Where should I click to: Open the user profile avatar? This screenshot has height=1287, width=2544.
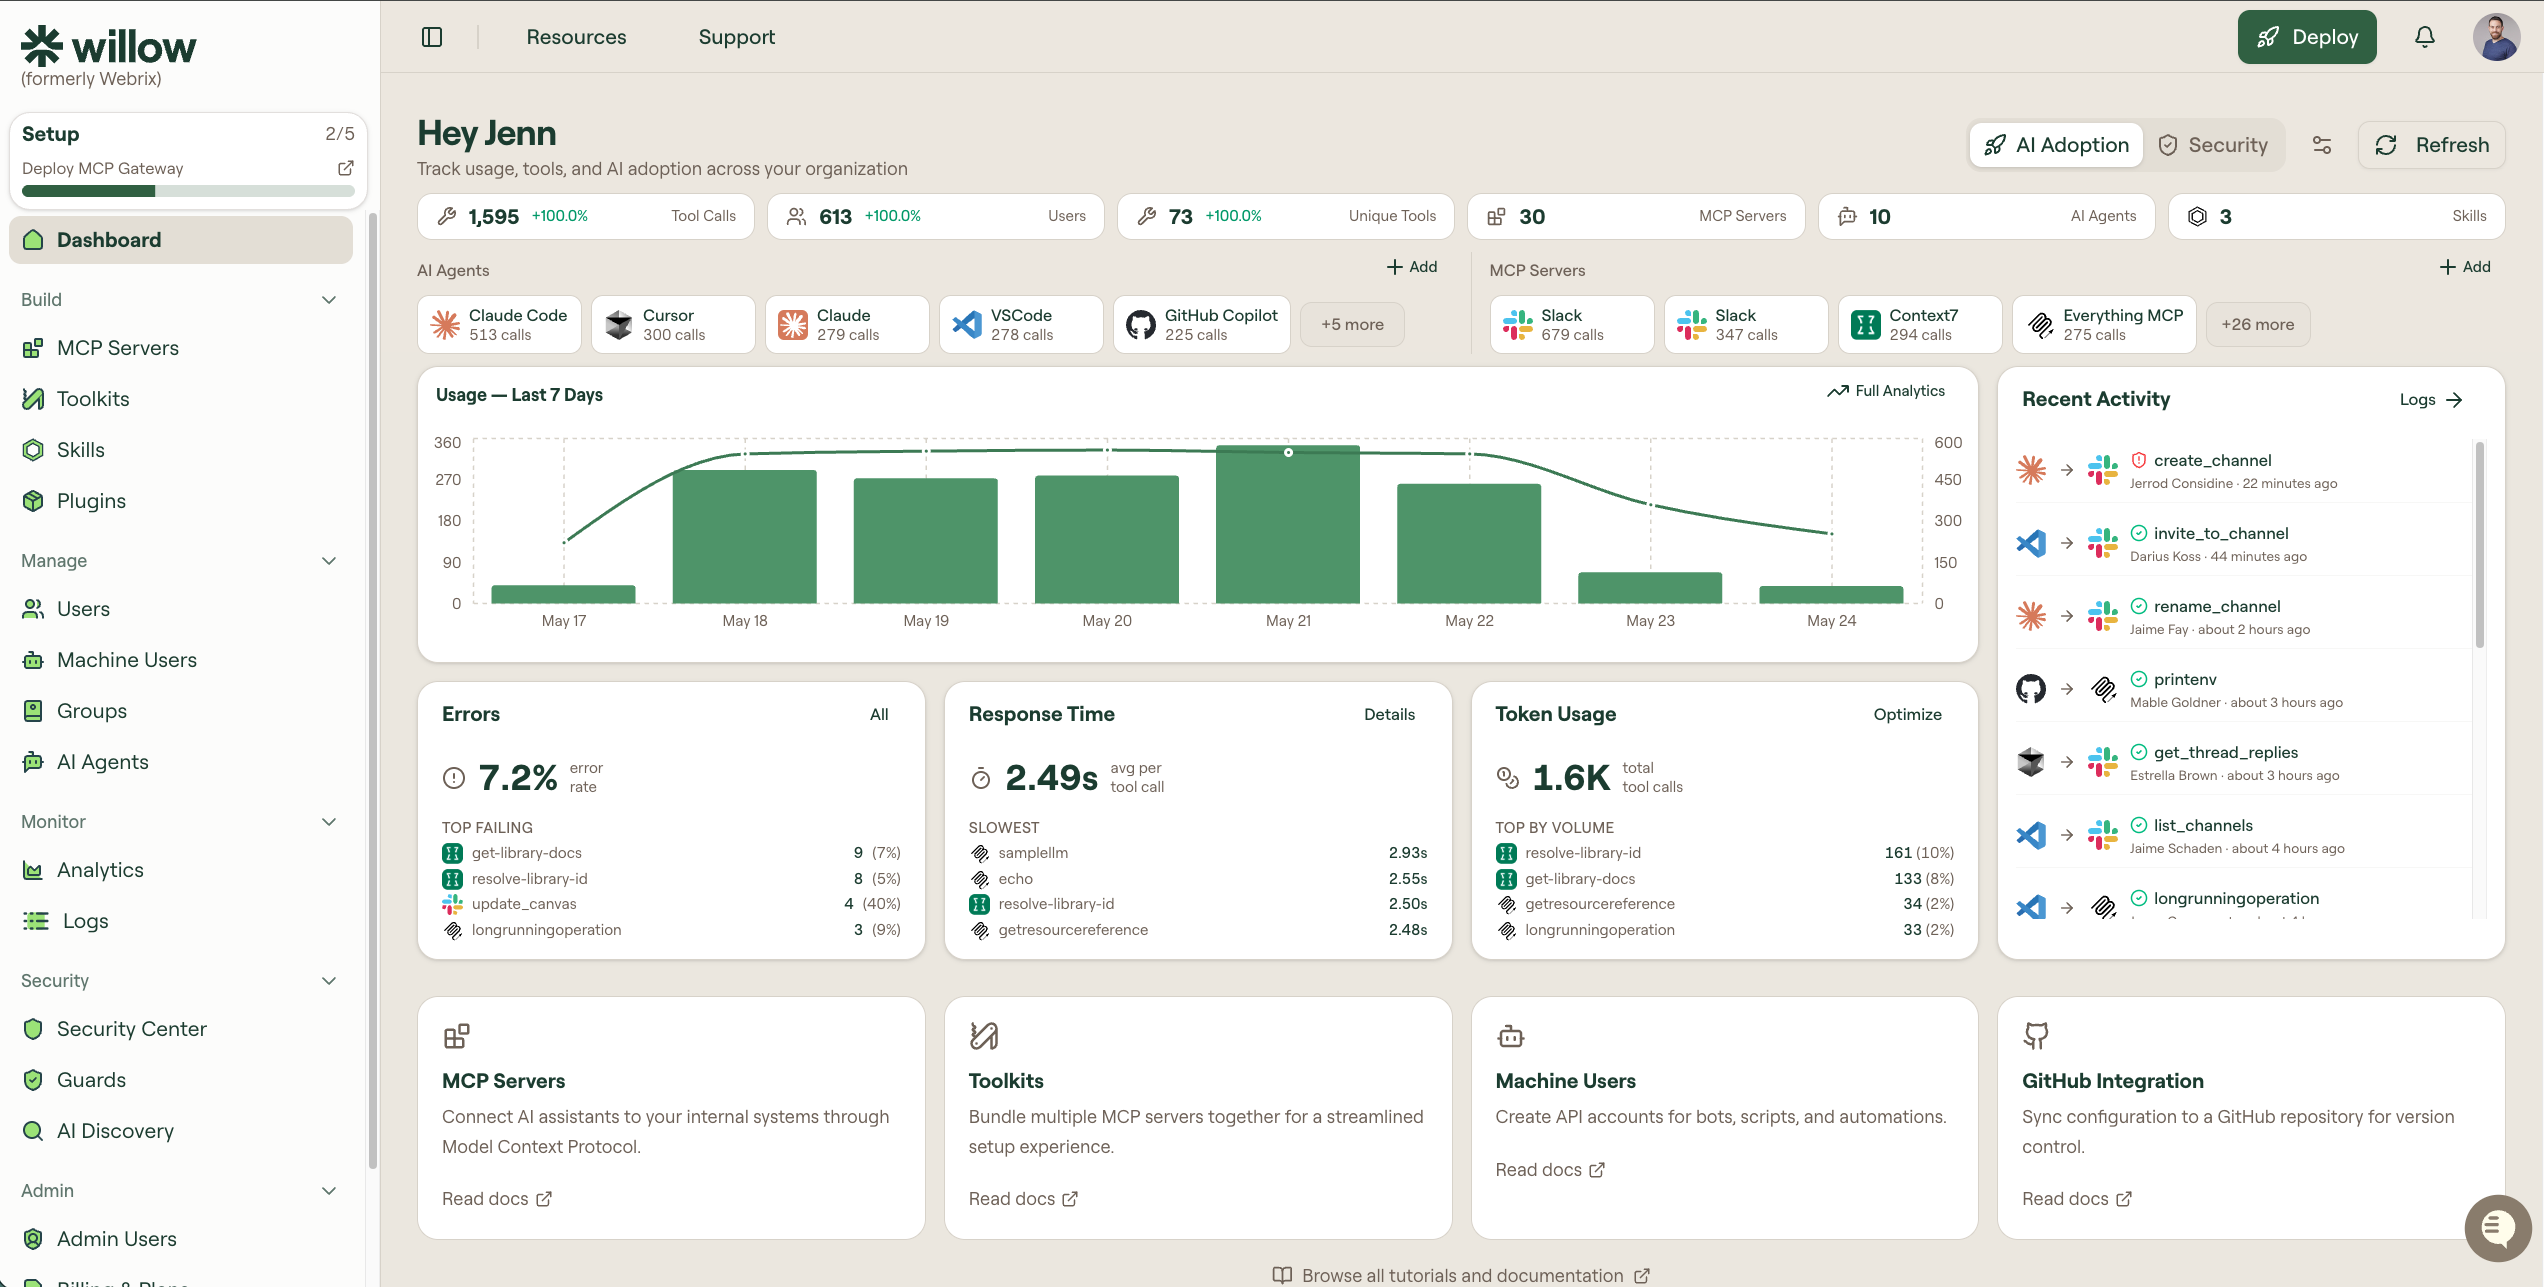pos(2496,37)
